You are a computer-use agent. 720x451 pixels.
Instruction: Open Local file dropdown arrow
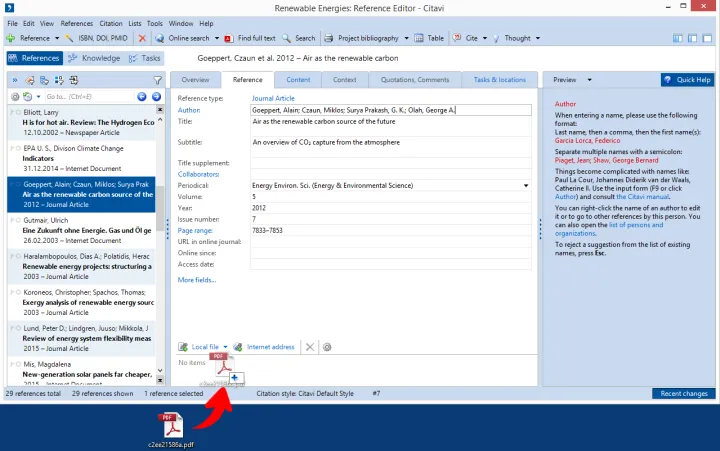coord(225,347)
